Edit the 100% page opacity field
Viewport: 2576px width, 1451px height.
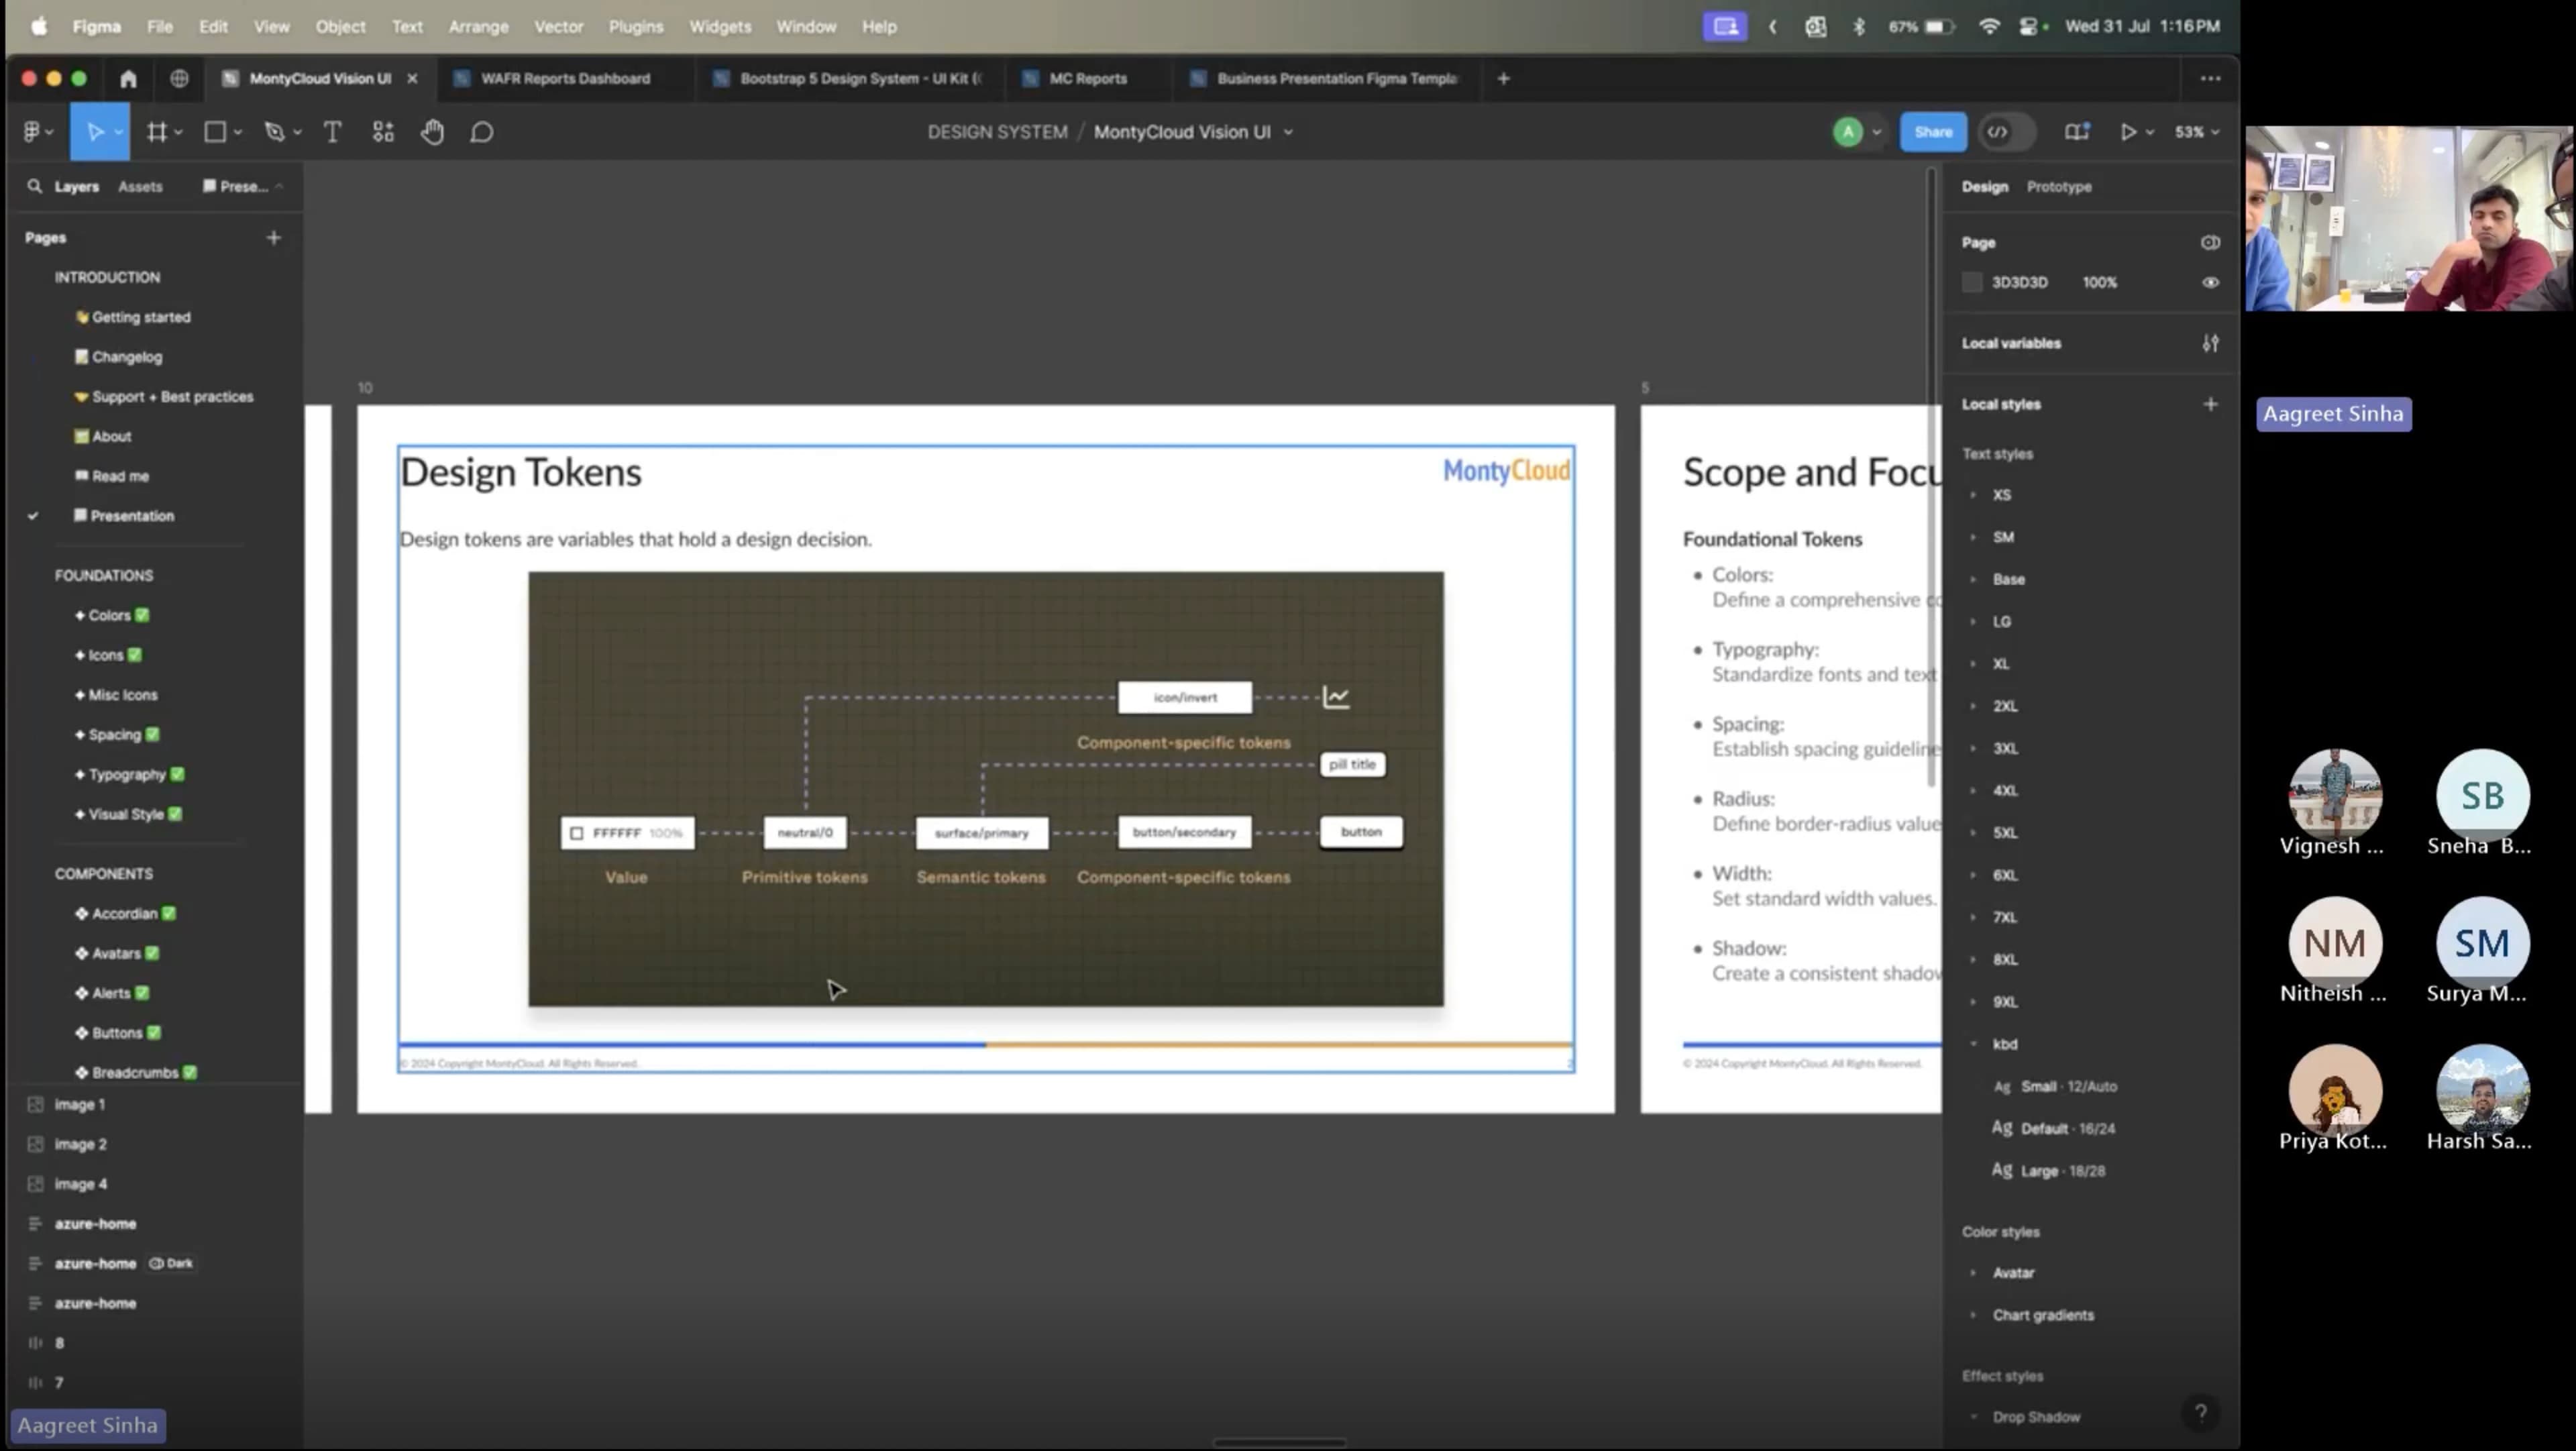click(2099, 283)
